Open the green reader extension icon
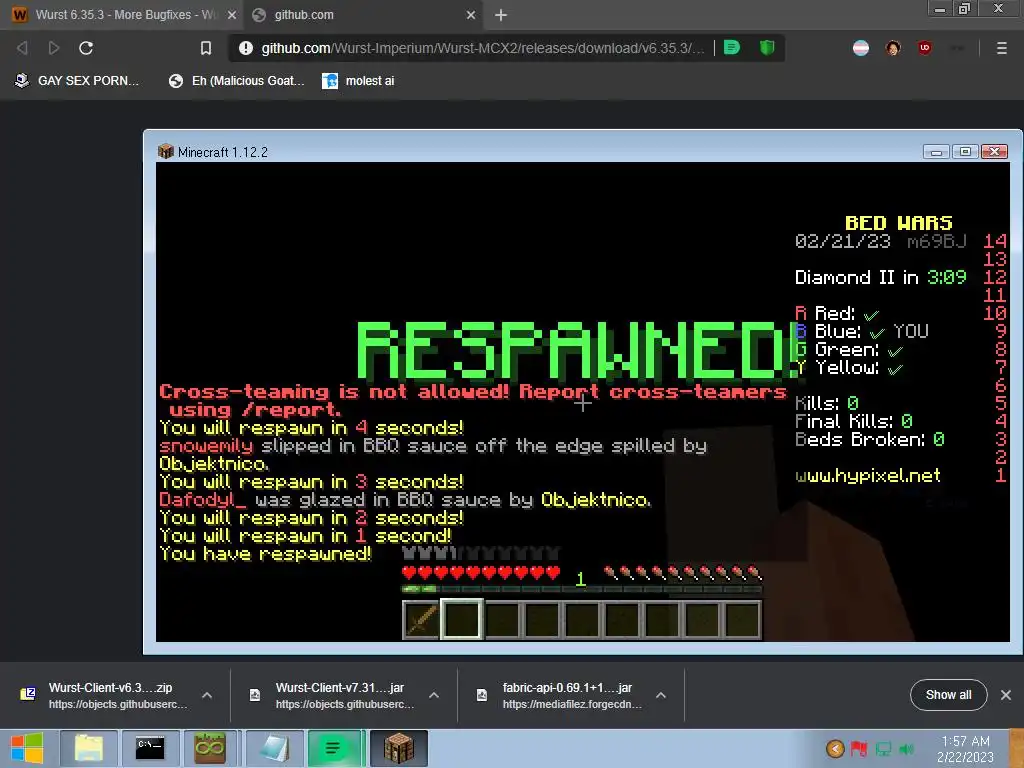 tap(732, 48)
